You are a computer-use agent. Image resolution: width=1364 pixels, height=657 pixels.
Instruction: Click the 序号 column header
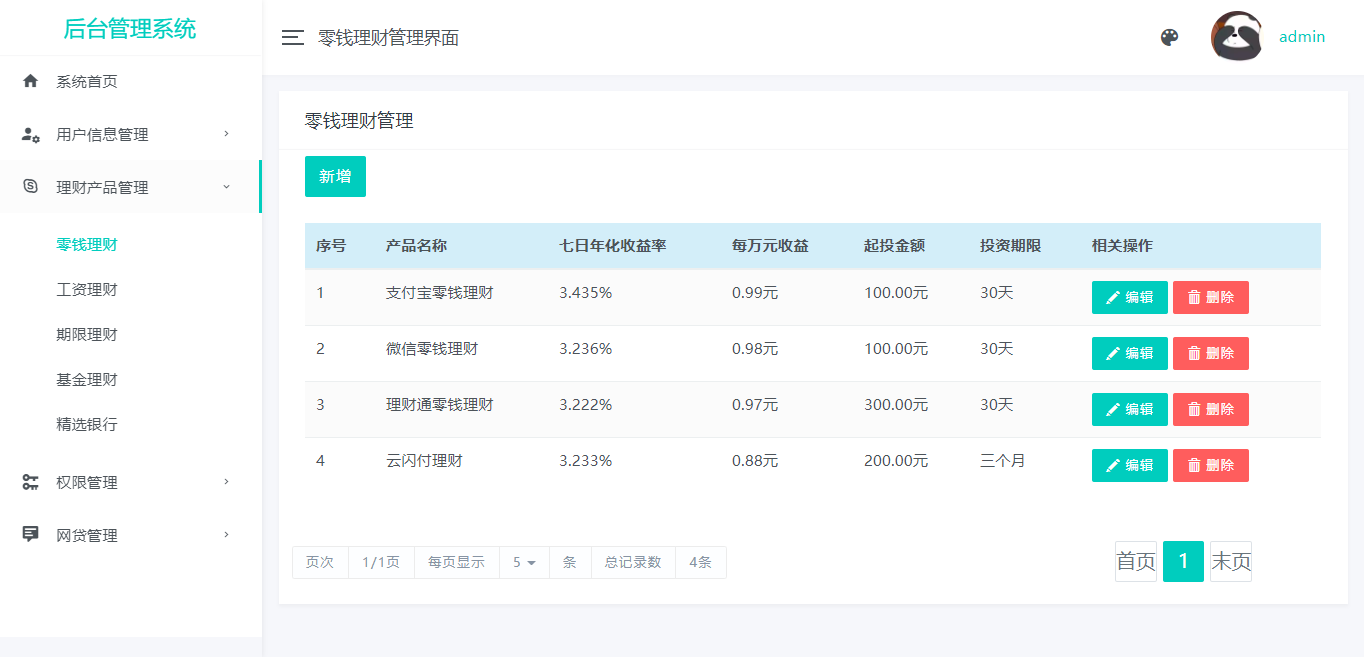point(331,246)
